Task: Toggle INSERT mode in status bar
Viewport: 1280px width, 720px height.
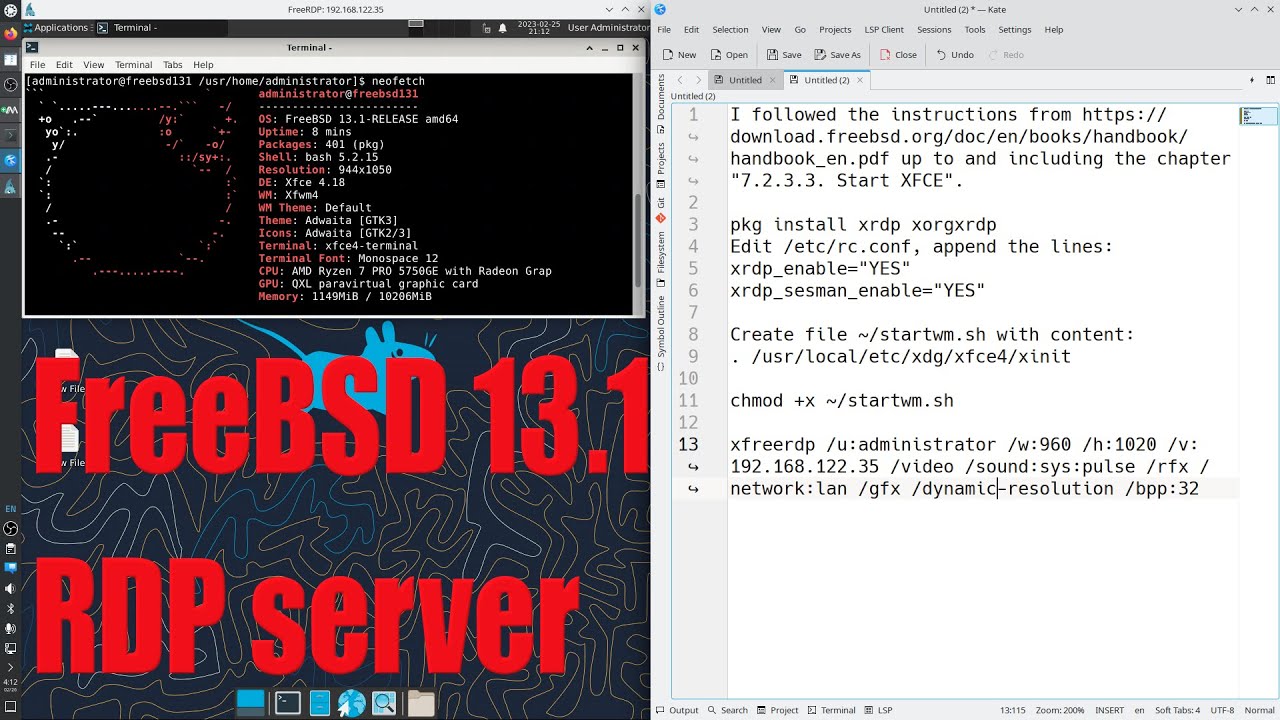Action: 1110,710
